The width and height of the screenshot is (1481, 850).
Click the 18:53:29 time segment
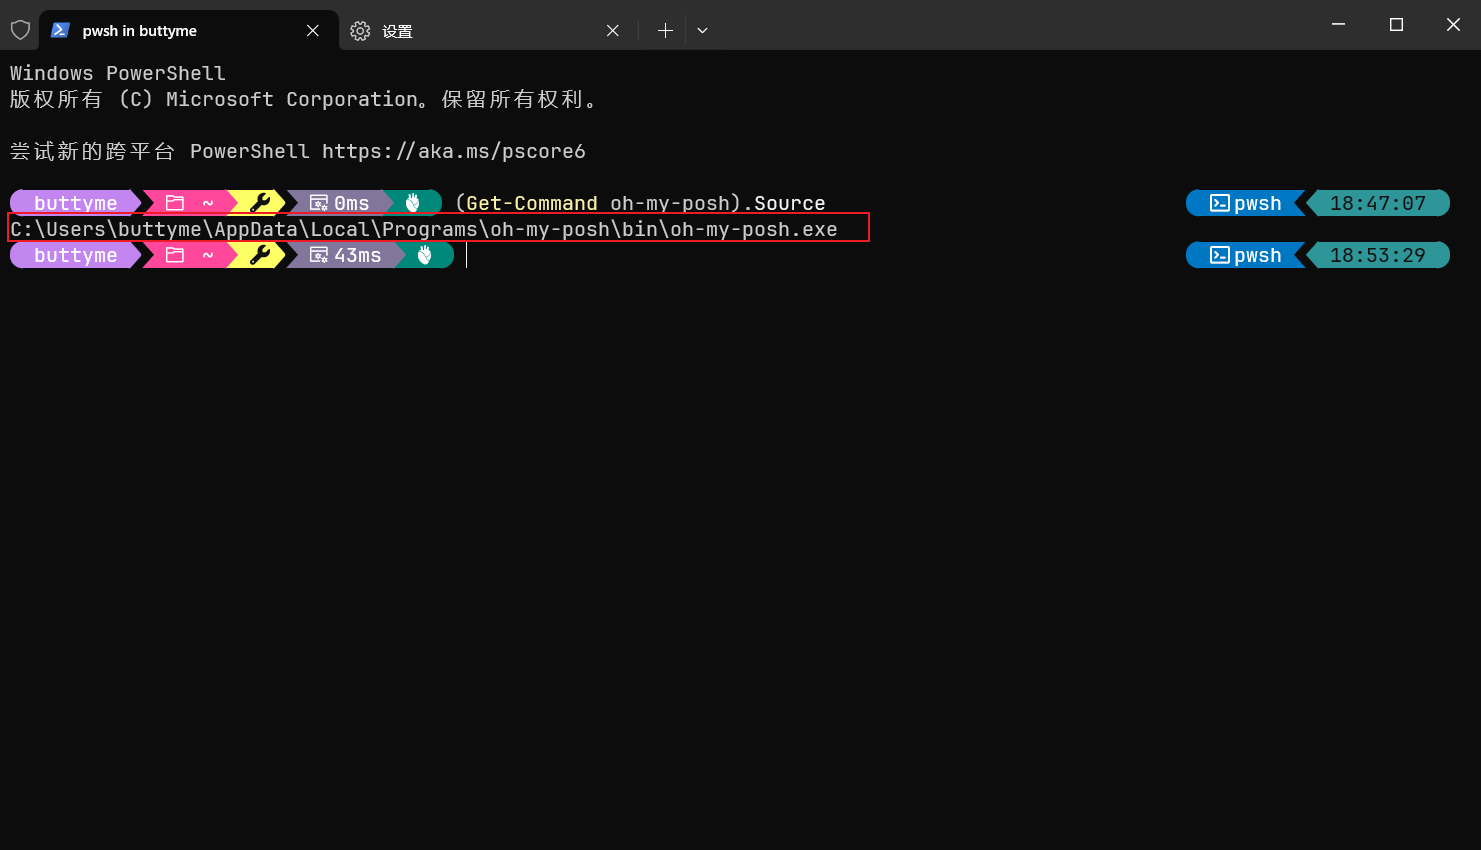pyautogui.click(x=1377, y=255)
